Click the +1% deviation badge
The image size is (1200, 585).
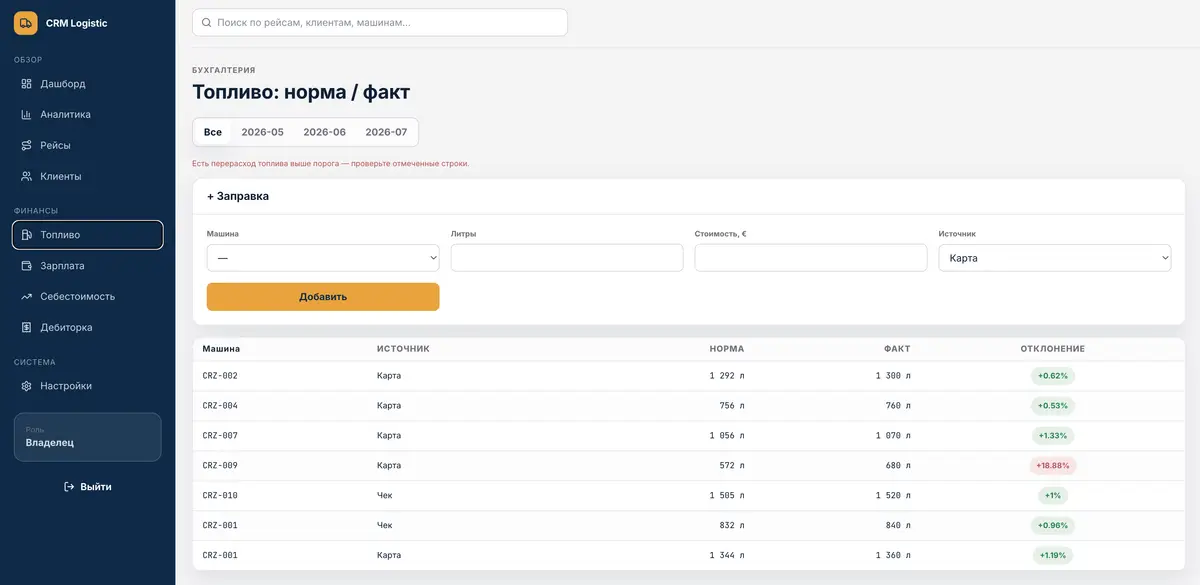[1053, 496]
